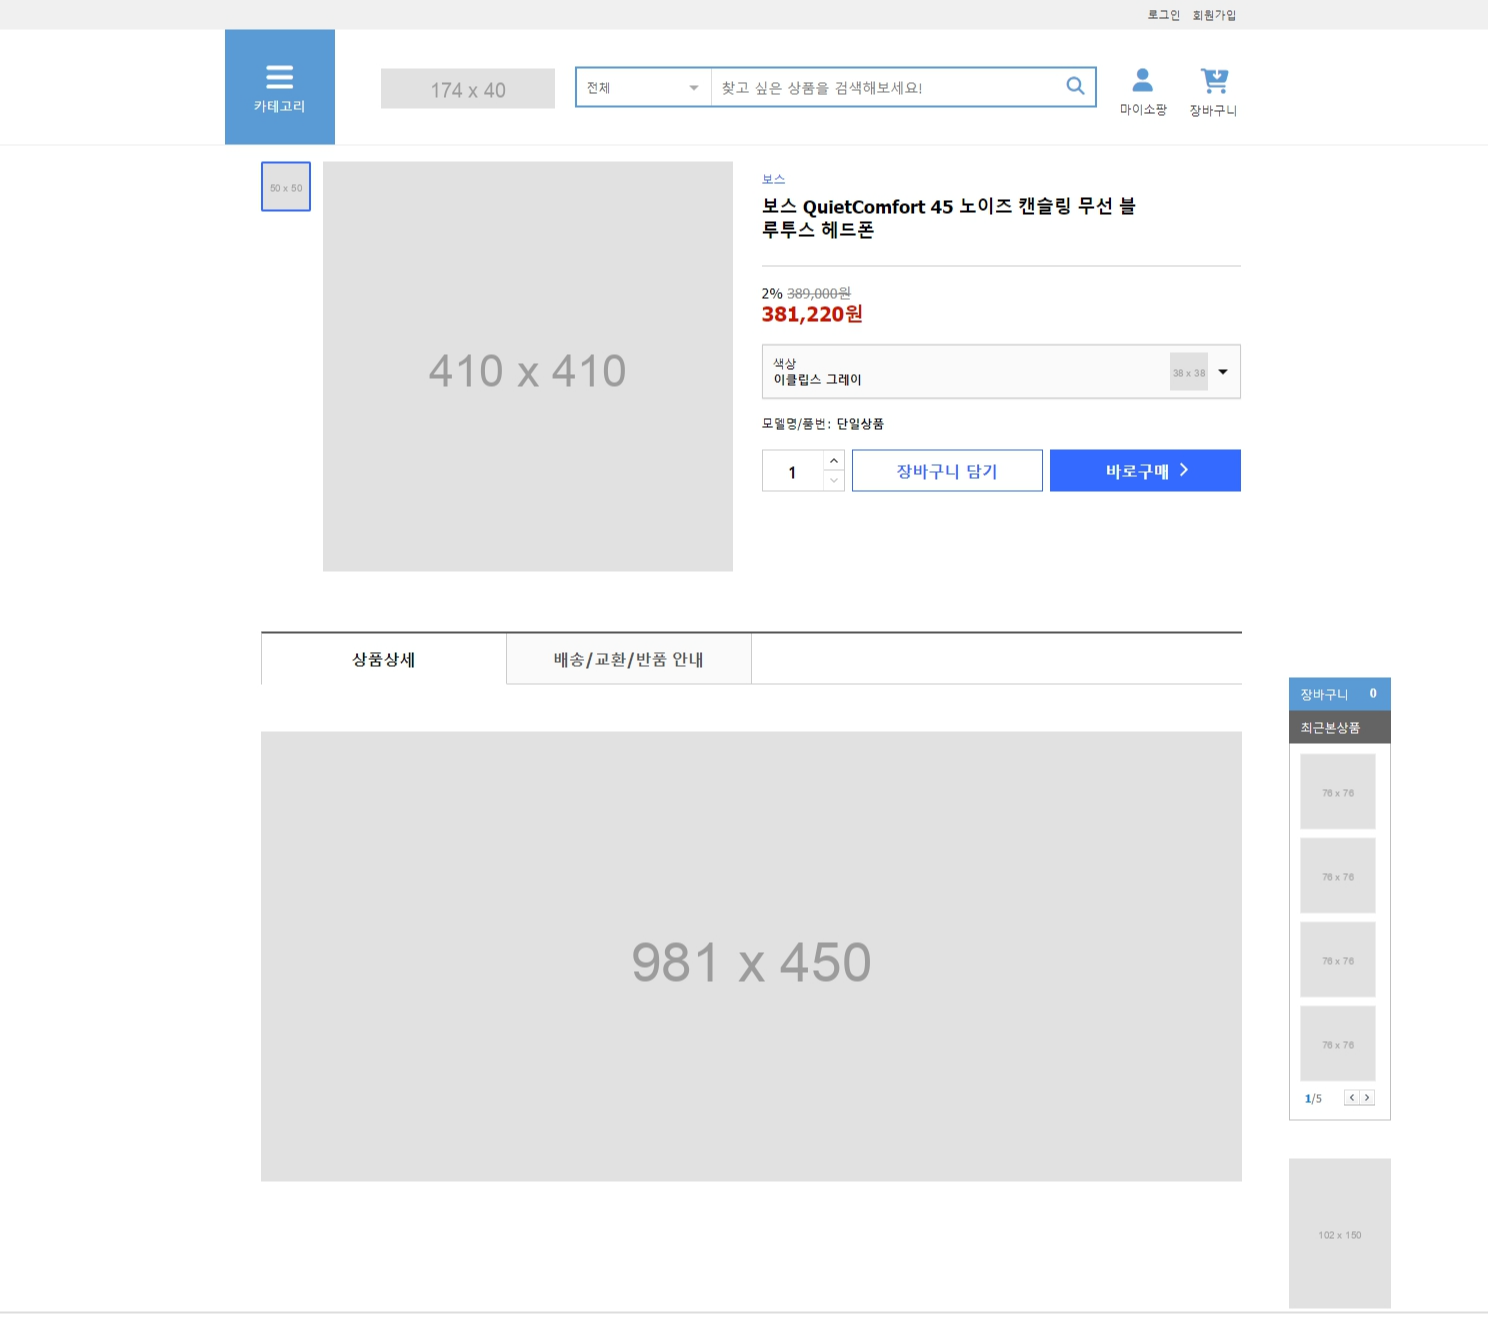Click the site logo placeholder
Image resolution: width=1488 pixels, height=1317 pixels.
[x=468, y=89]
